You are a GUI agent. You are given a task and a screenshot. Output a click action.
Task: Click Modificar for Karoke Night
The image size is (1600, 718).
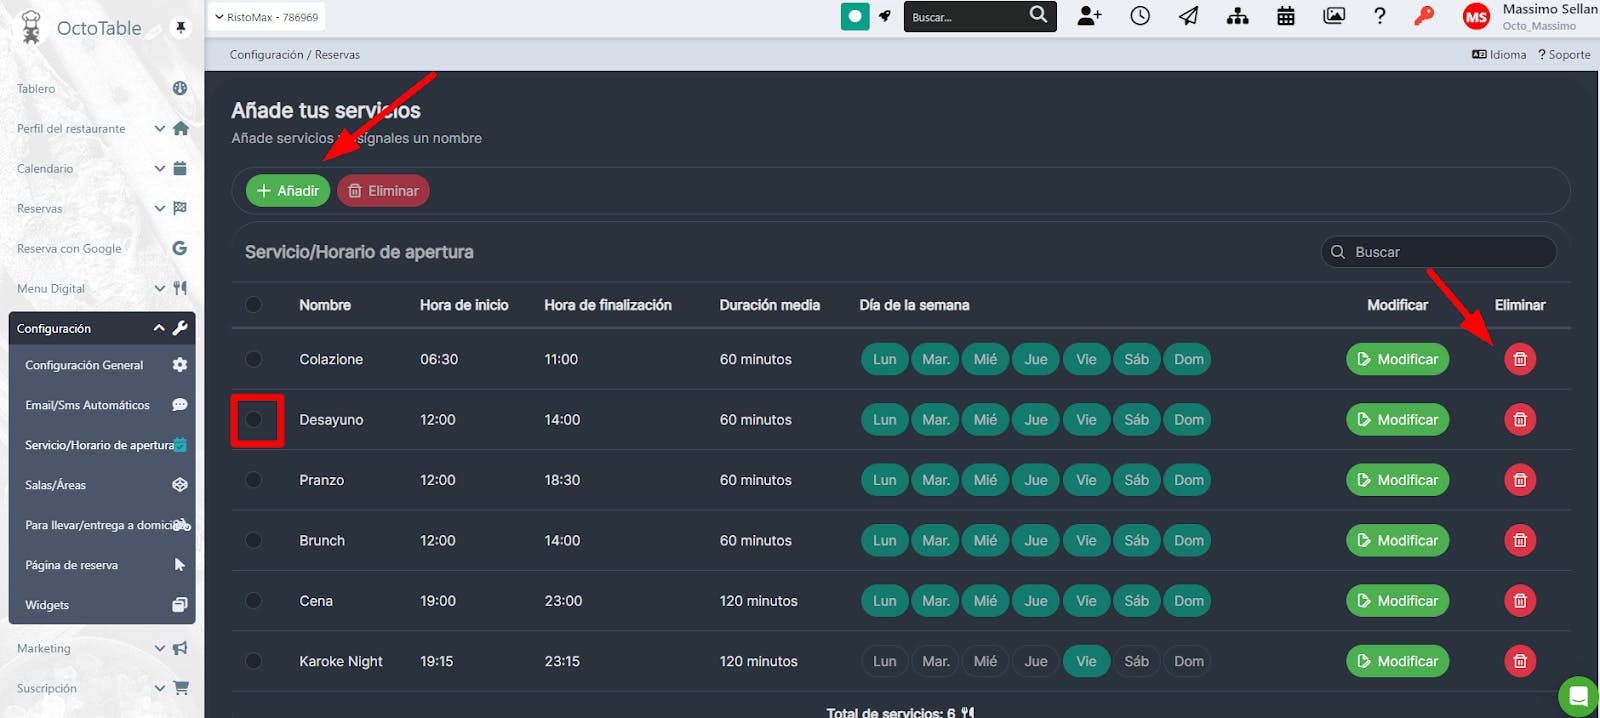(1397, 661)
